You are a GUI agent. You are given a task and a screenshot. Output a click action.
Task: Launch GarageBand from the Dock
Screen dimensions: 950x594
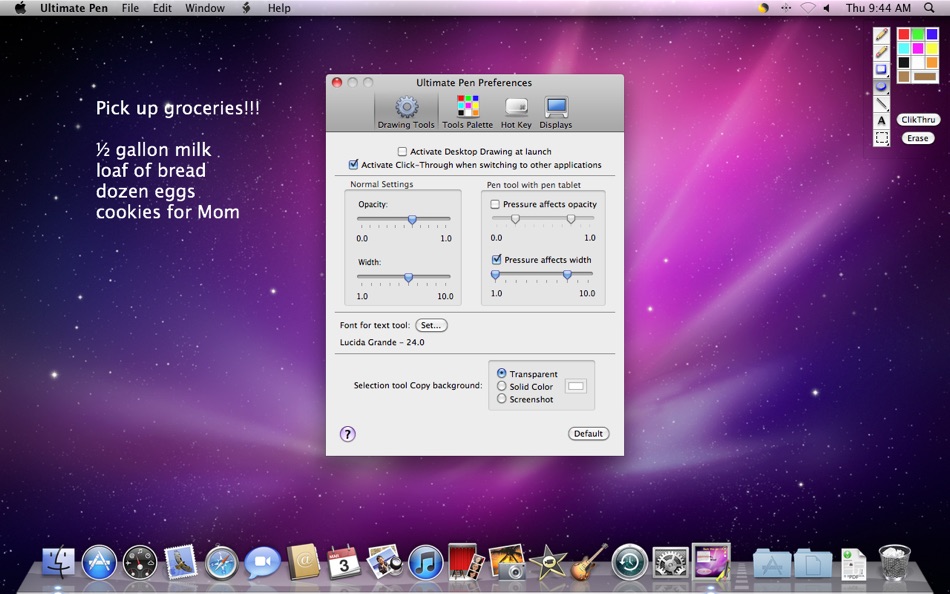point(589,562)
